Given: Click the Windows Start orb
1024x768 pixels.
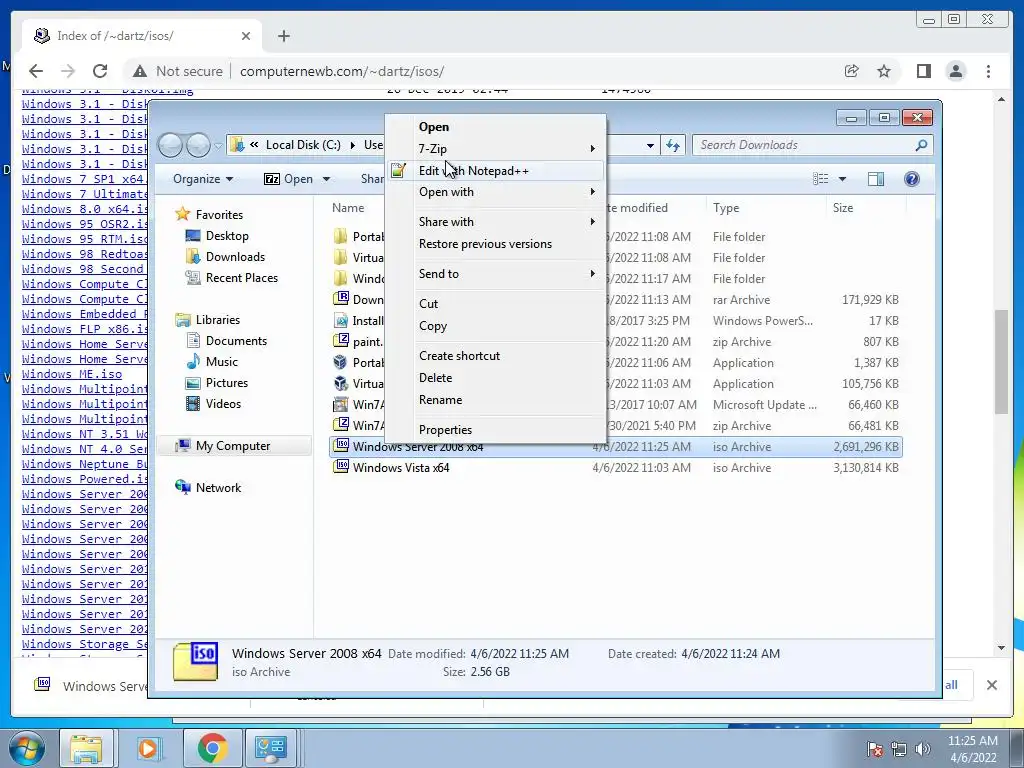Looking at the screenshot, I should [27, 748].
